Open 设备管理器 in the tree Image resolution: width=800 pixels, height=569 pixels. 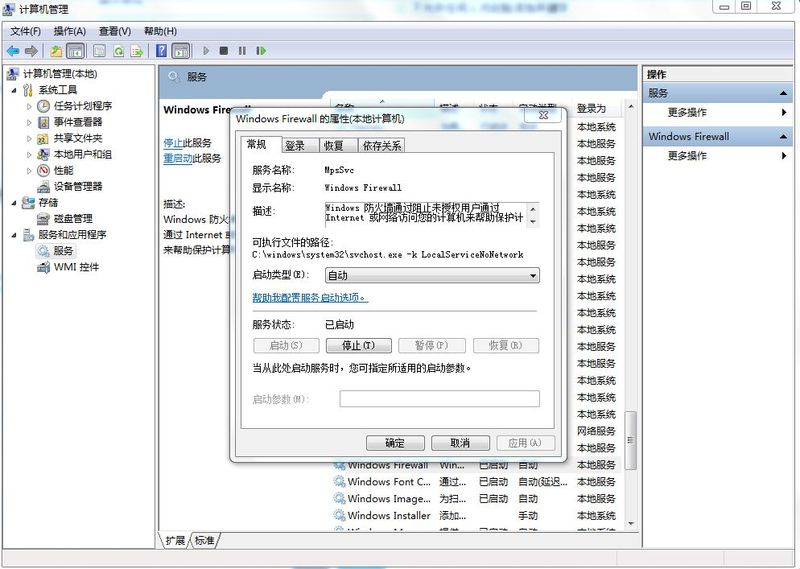tap(77, 186)
